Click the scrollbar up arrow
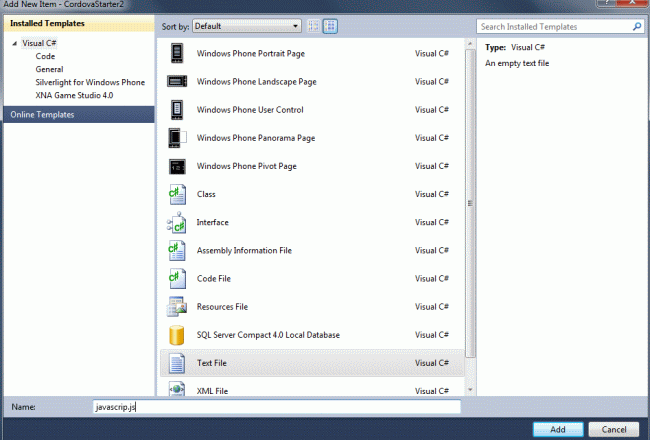Image resolution: width=650 pixels, height=440 pixels. 470,44
